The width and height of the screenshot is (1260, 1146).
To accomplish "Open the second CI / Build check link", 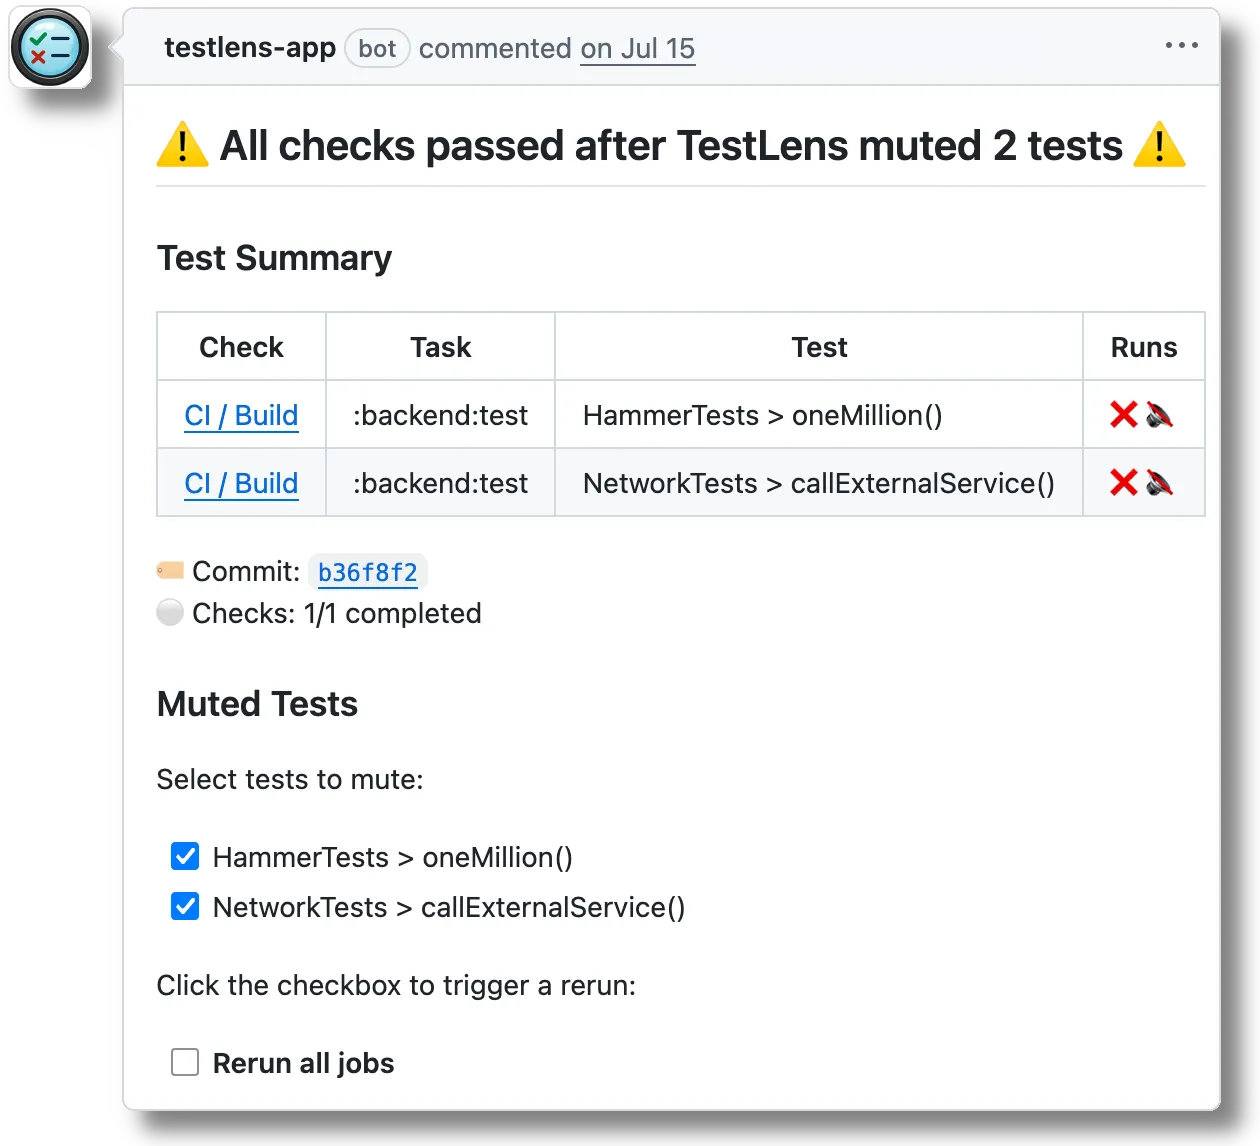I will click(241, 482).
